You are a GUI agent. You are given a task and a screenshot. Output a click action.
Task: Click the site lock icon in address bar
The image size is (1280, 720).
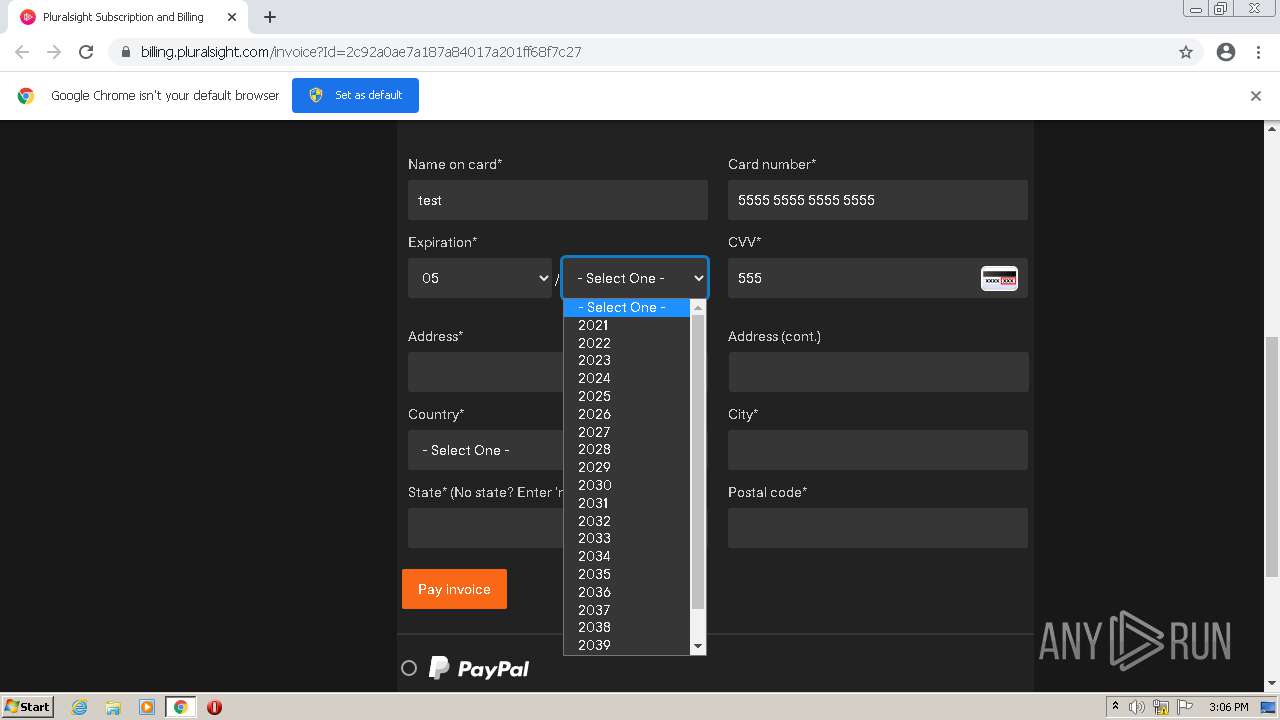click(125, 52)
